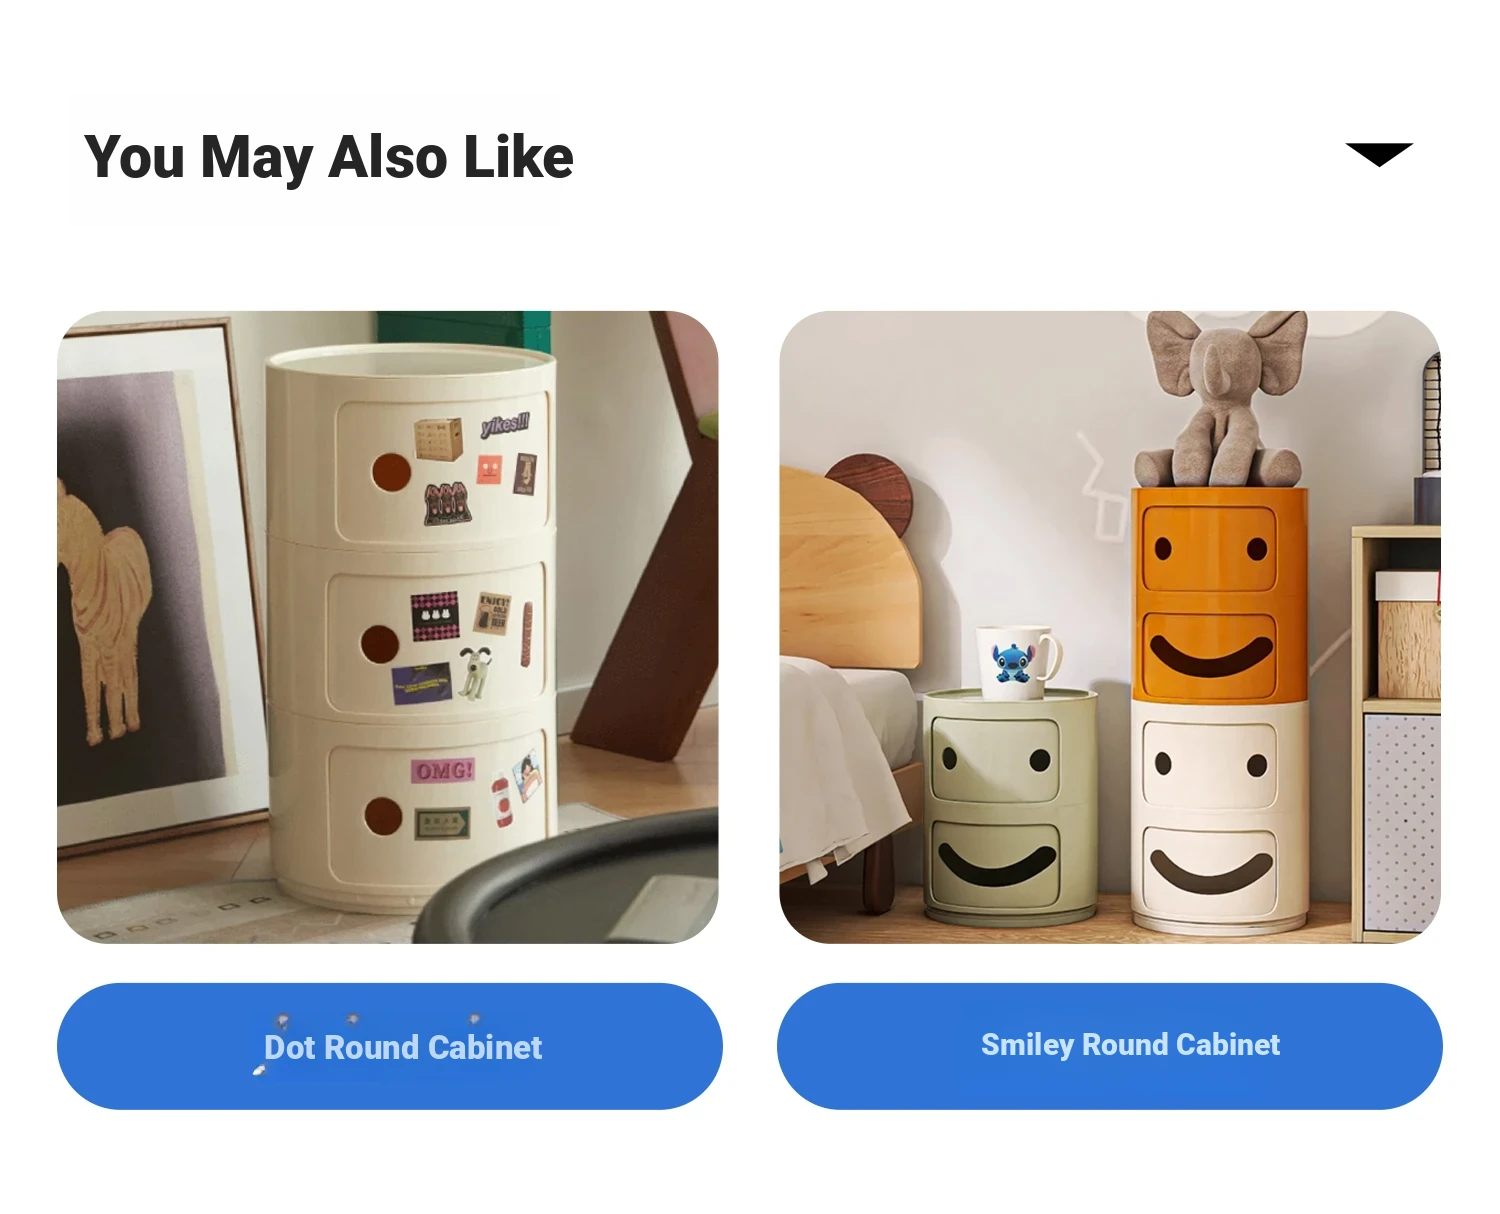
Task: Collapse the You May Also Like section
Action: [1379, 154]
